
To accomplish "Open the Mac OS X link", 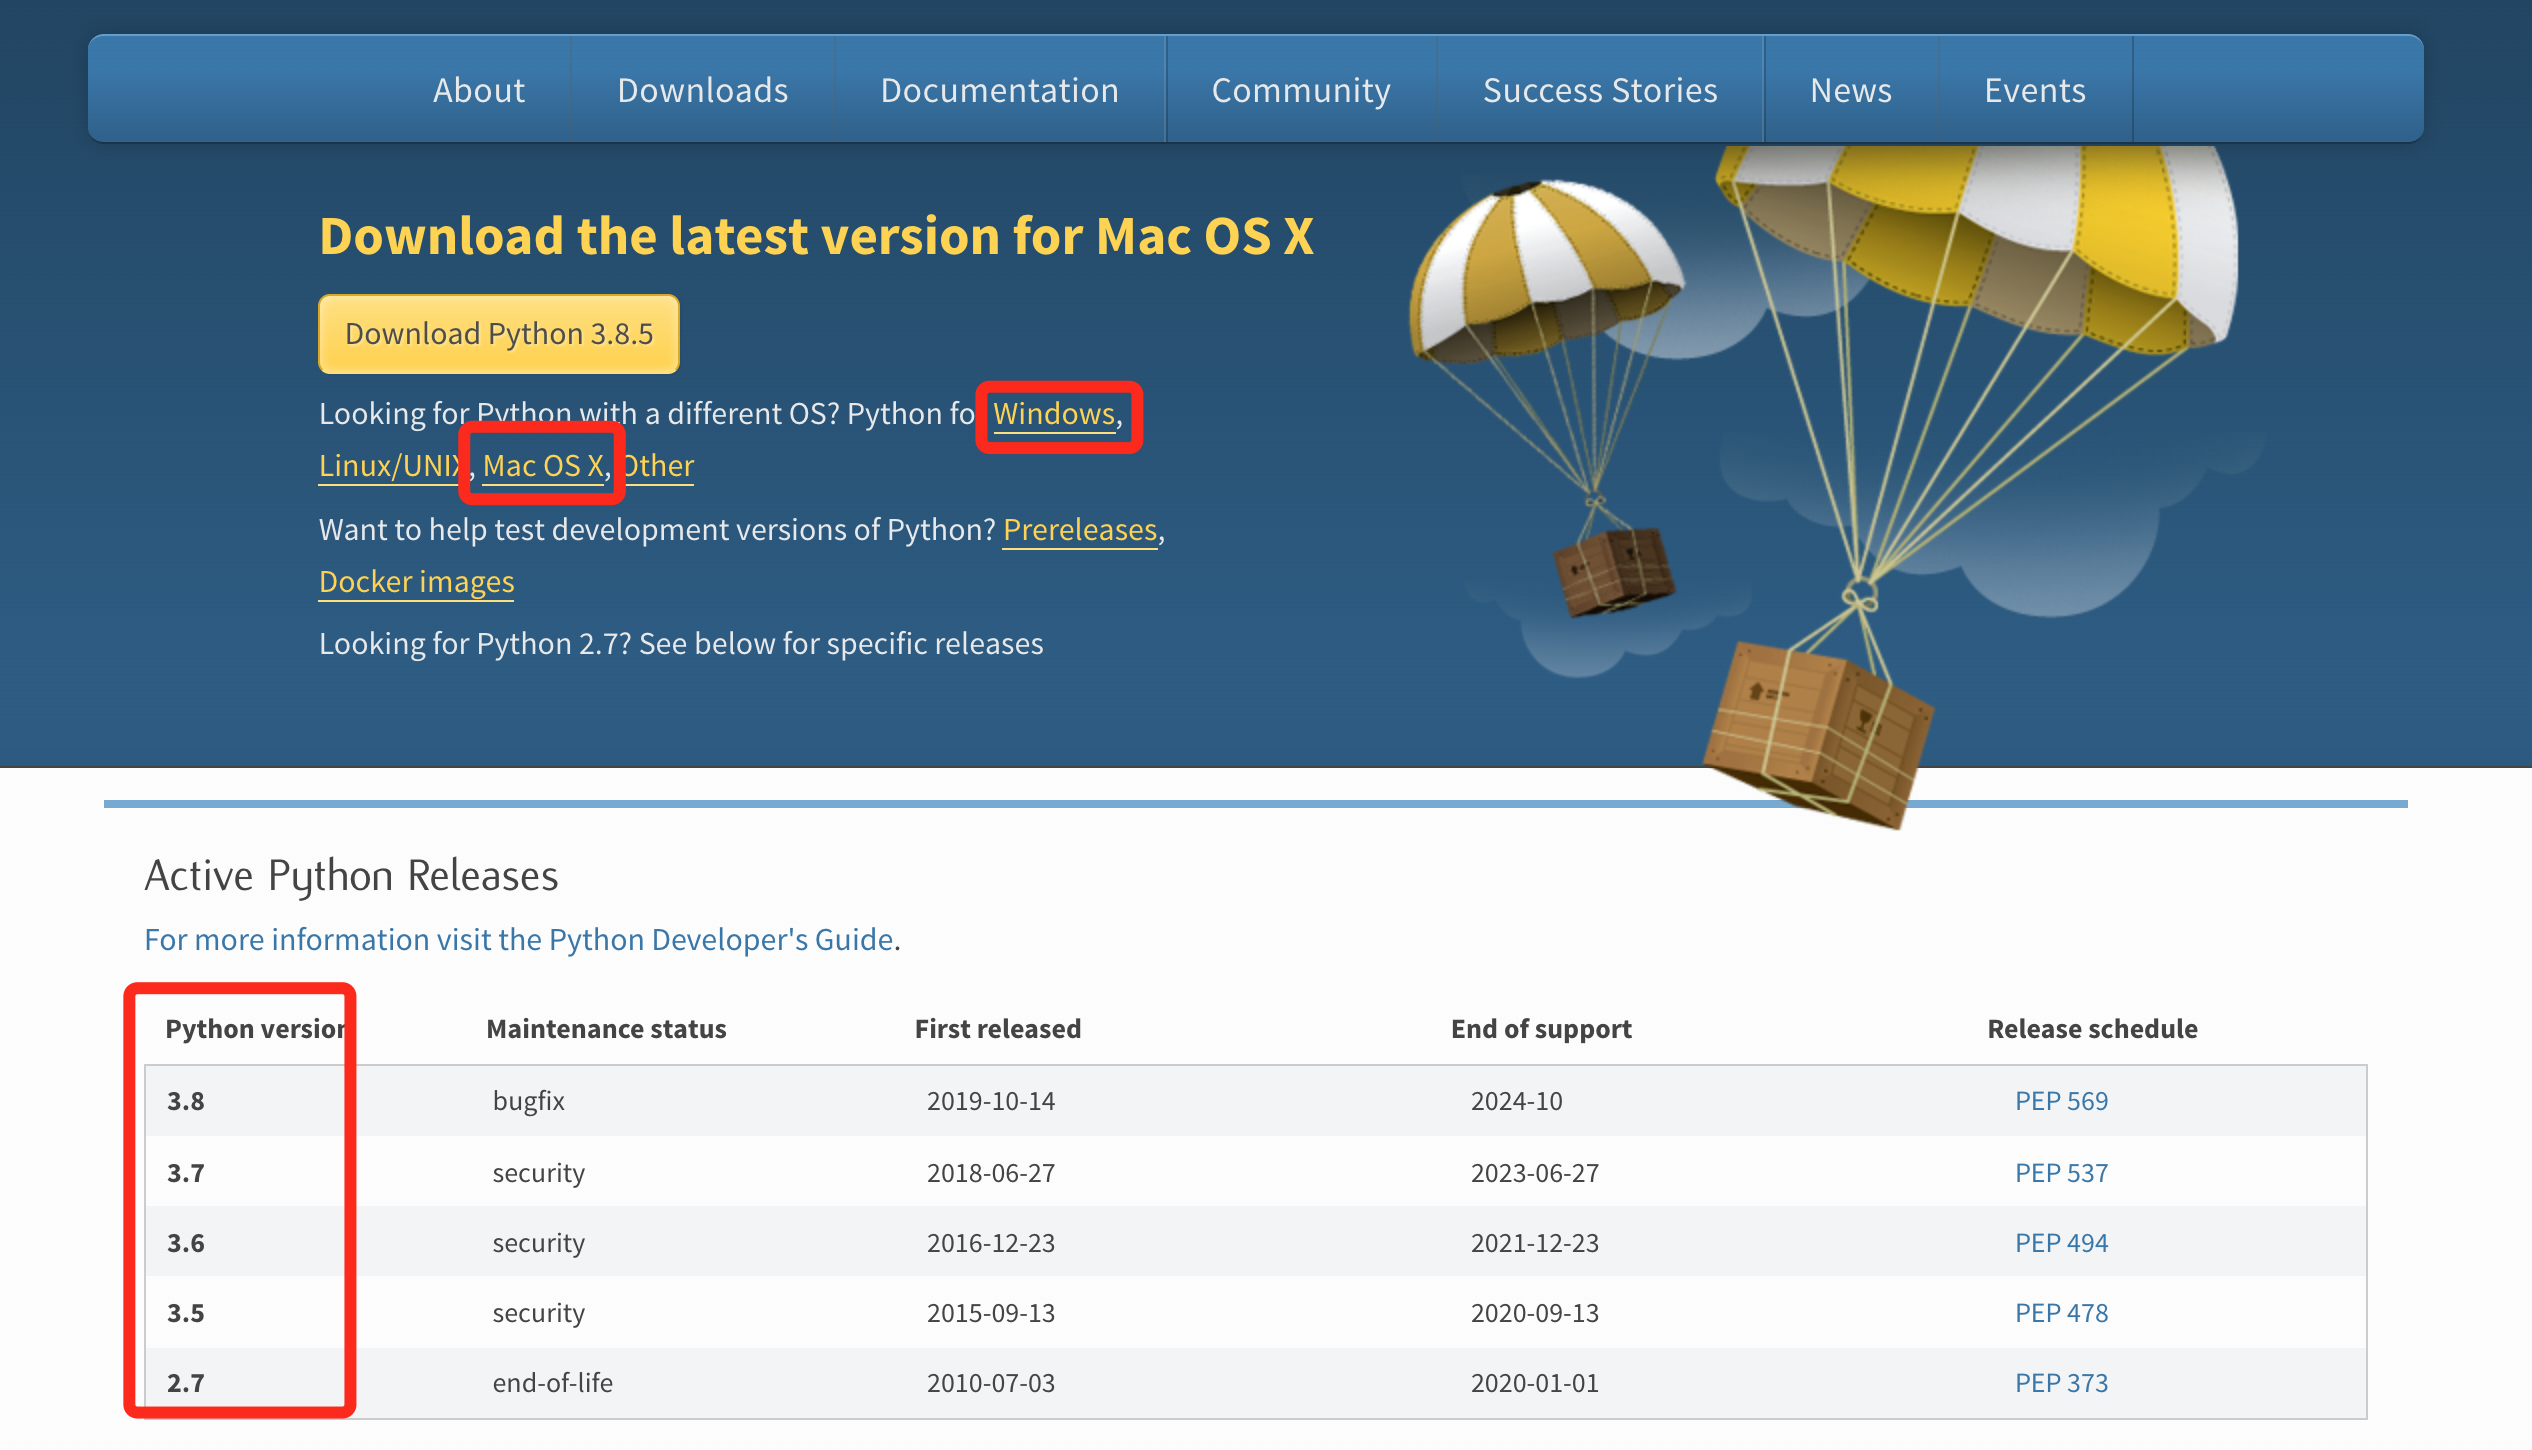I will click(x=543, y=466).
